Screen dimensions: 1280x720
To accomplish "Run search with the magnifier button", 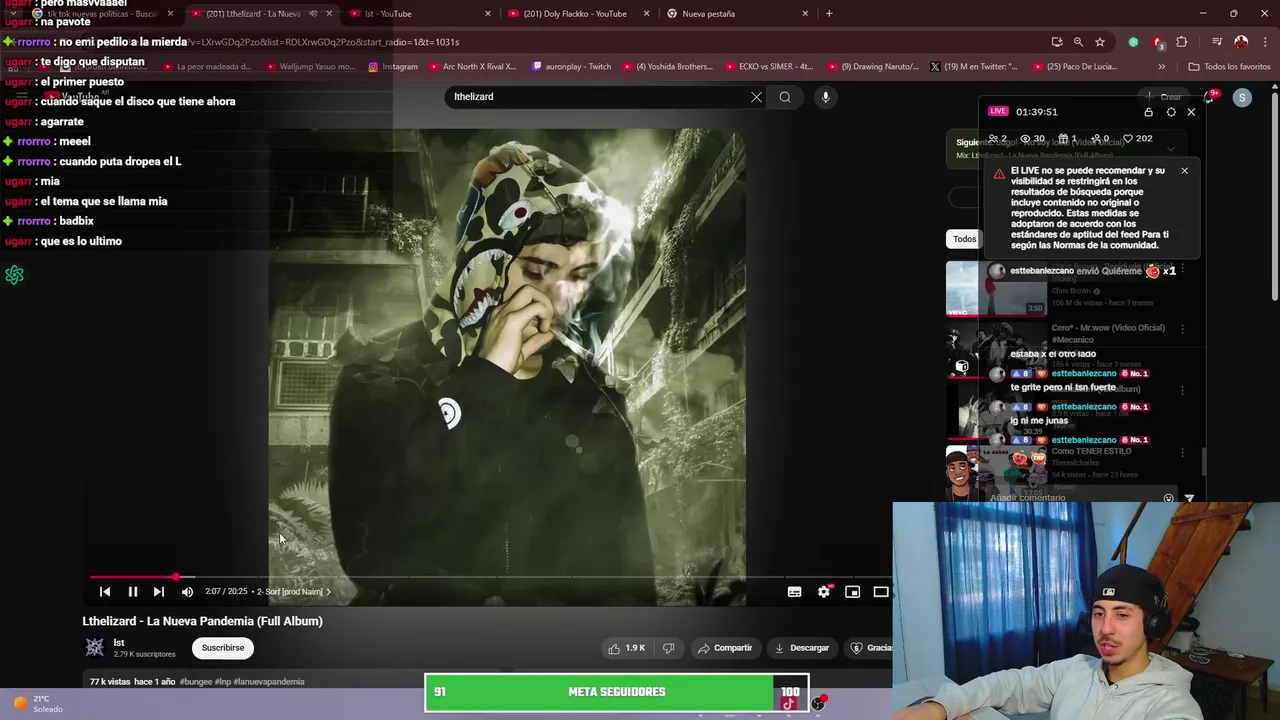I will tap(785, 97).
